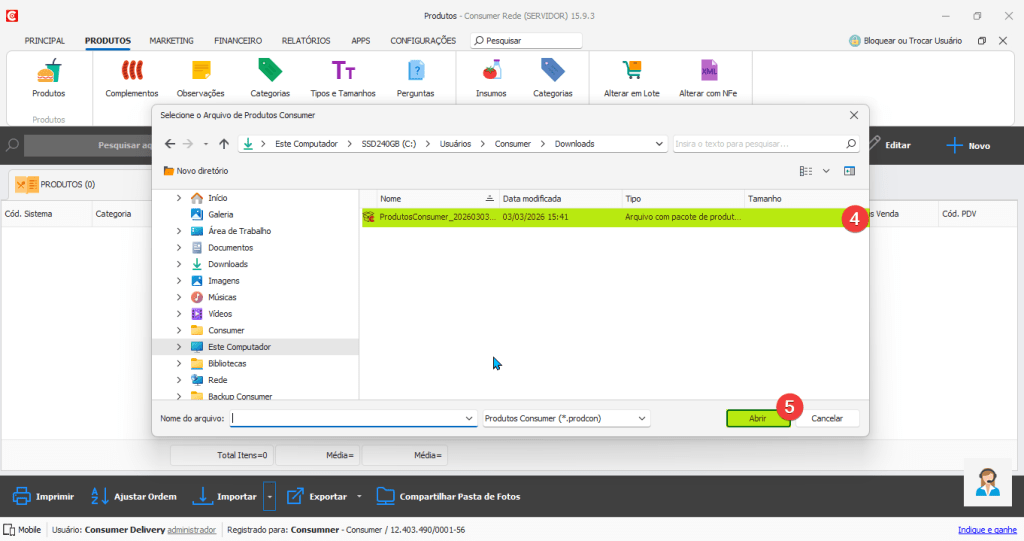The image size is (1024, 541).
Task: Click the up-directory arrow in dialog
Action: [x=224, y=144]
